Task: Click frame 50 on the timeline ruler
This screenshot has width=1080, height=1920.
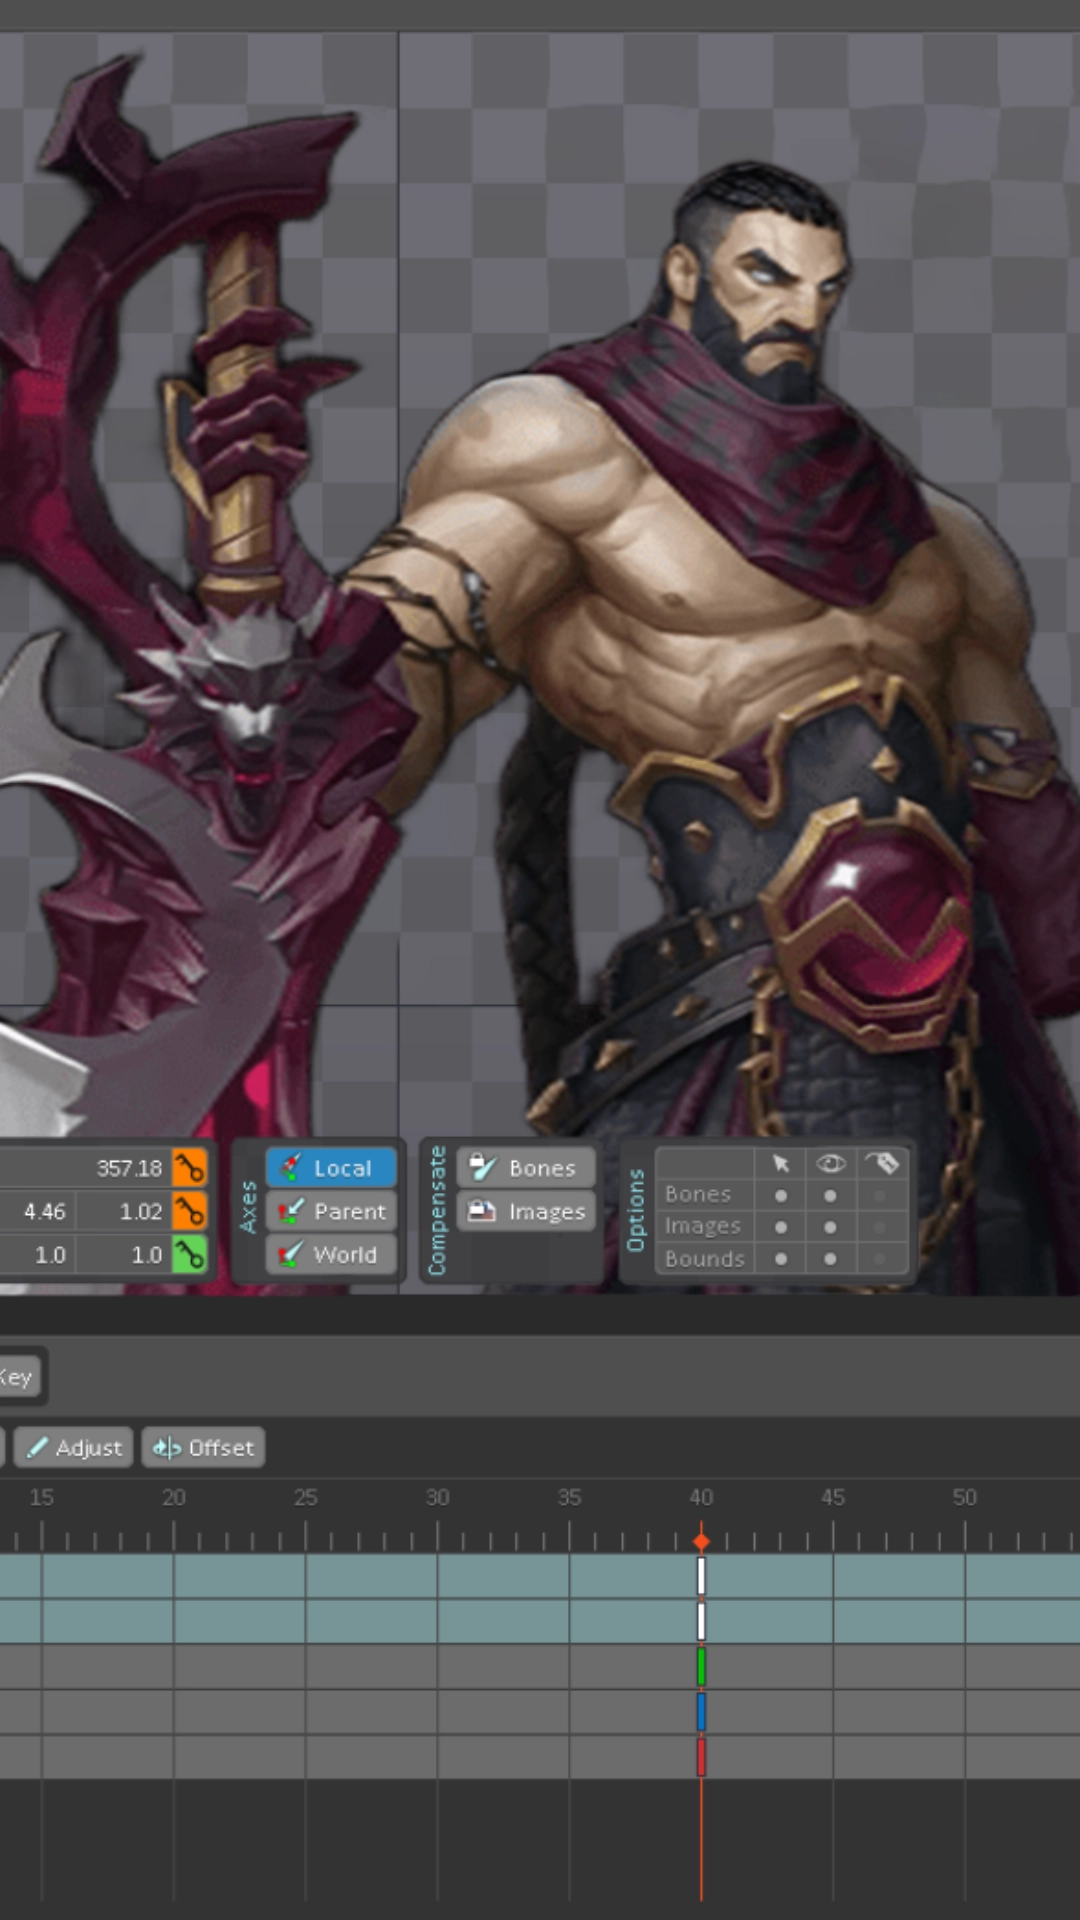Action: pos(965,1498)
